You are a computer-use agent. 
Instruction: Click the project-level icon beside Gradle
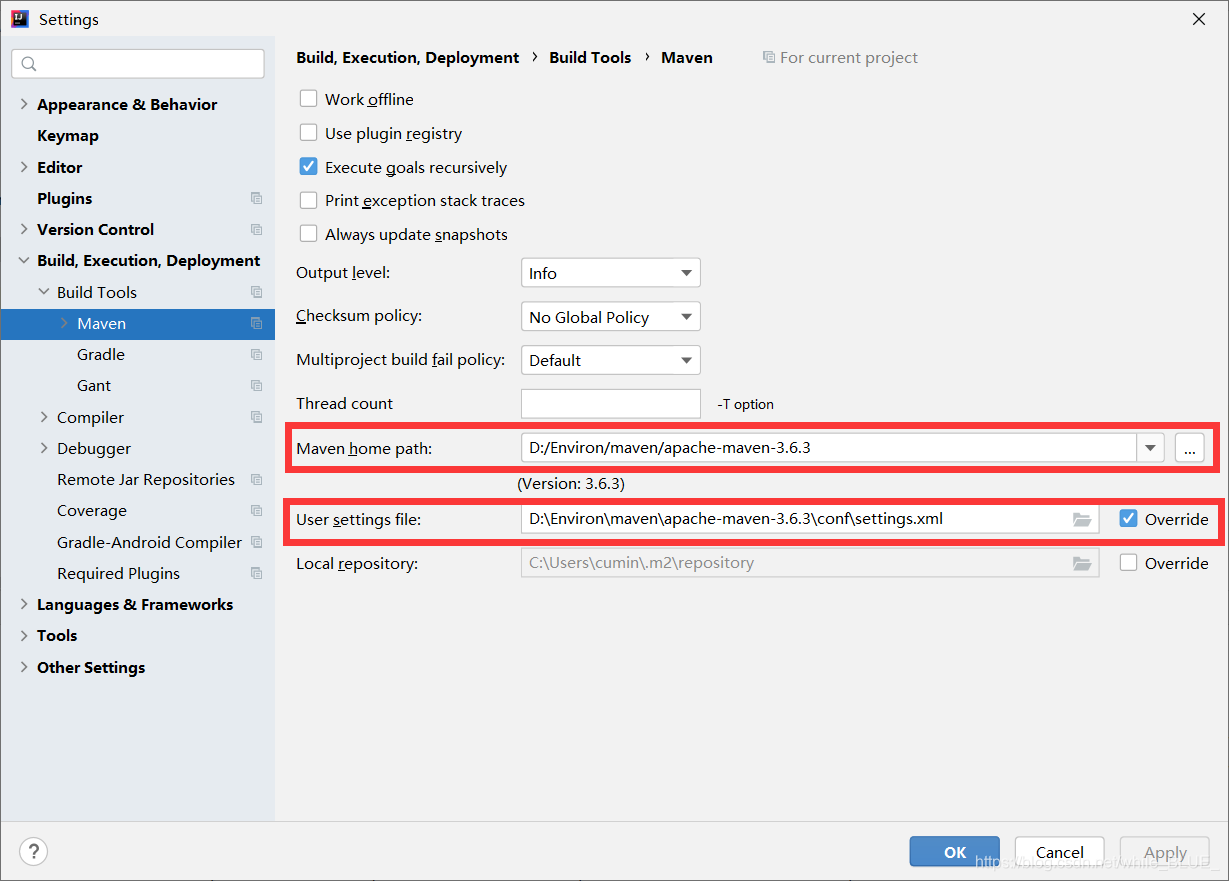pos(257,354)
